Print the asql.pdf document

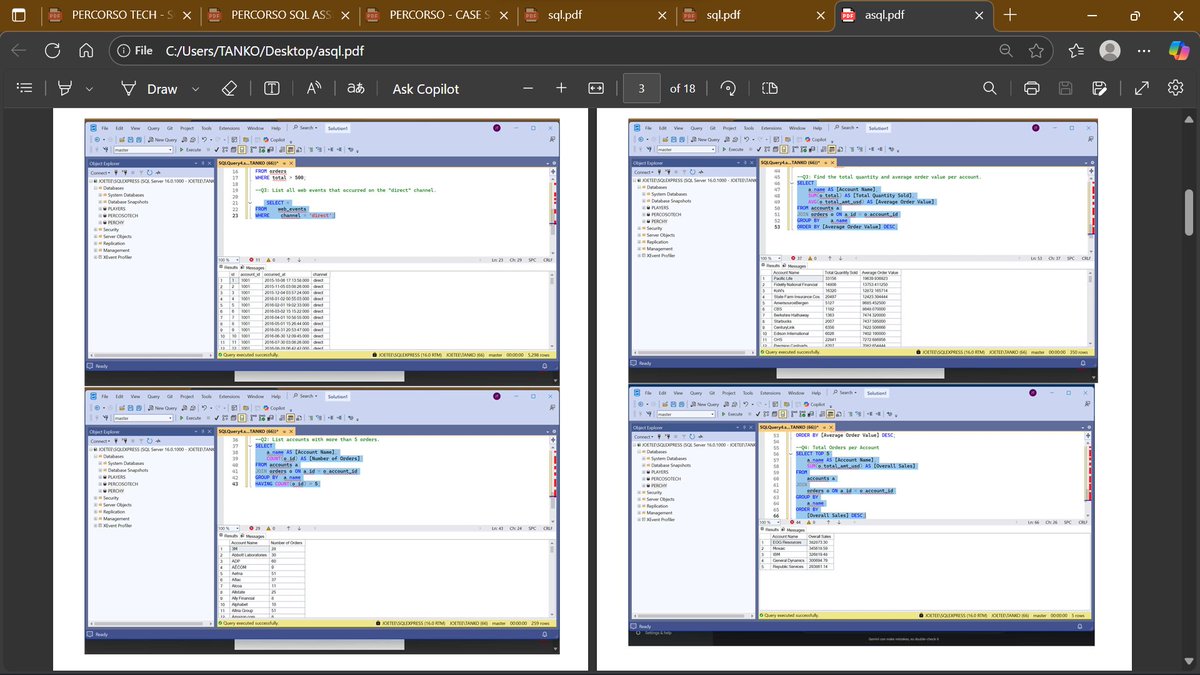[1031, 88]
